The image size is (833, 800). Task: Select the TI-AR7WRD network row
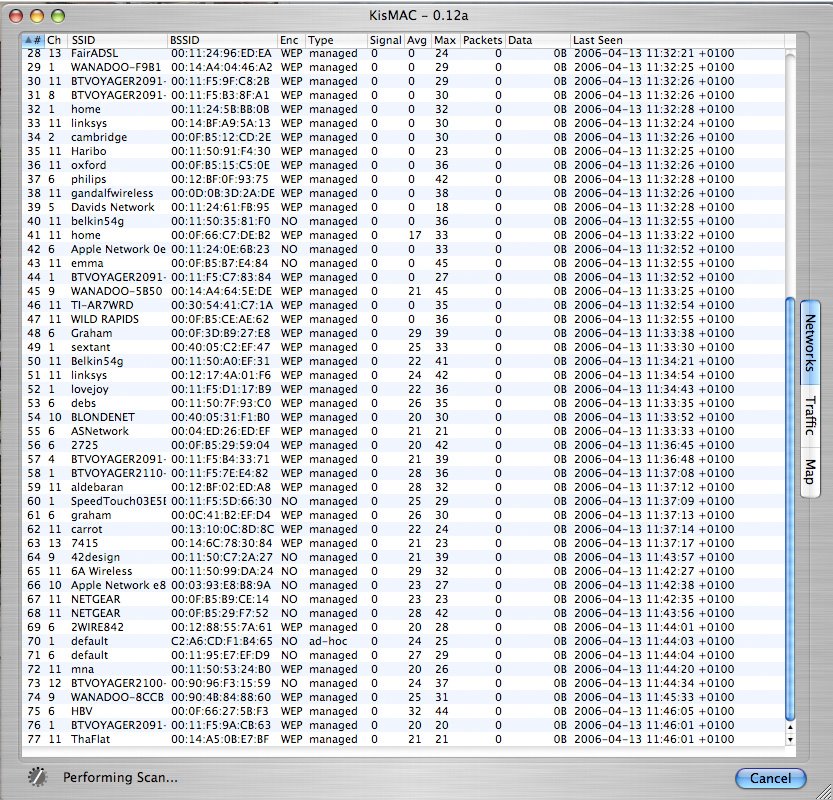point(403,305)
